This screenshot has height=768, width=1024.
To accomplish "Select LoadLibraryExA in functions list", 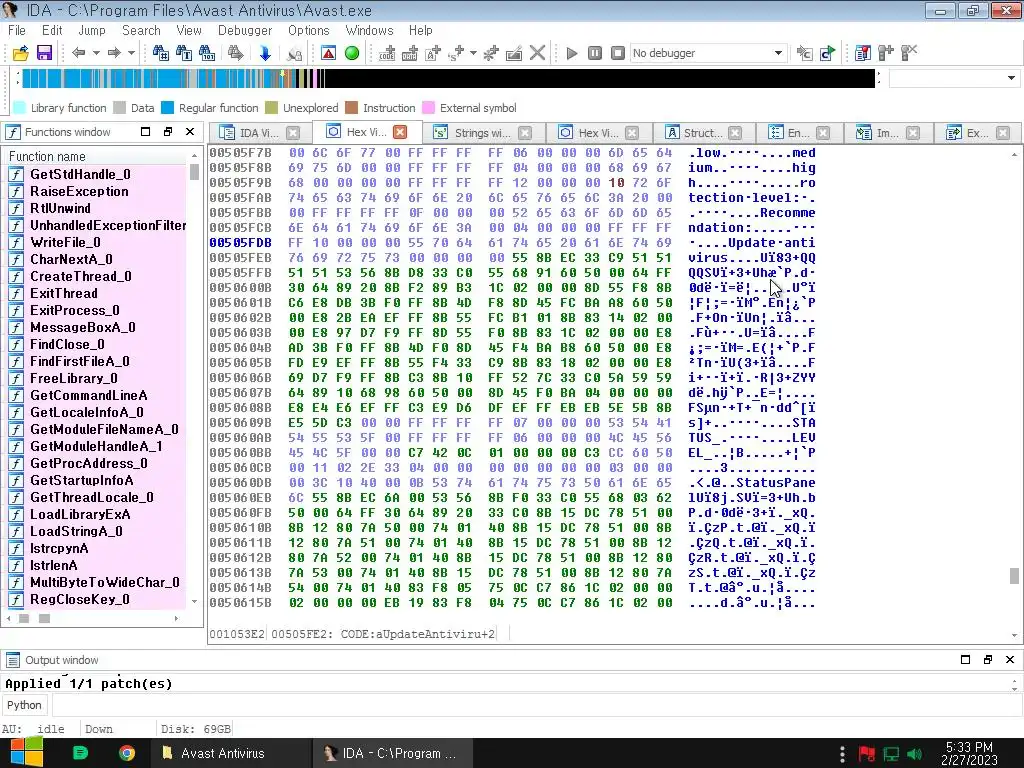I will coord(80,514).
